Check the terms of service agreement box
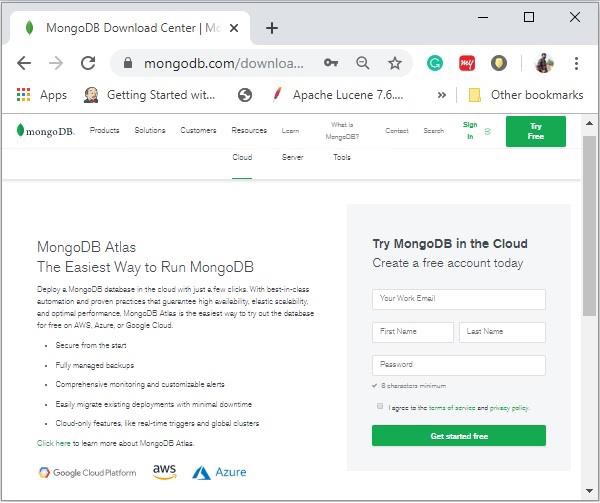 tap(380, 406)
